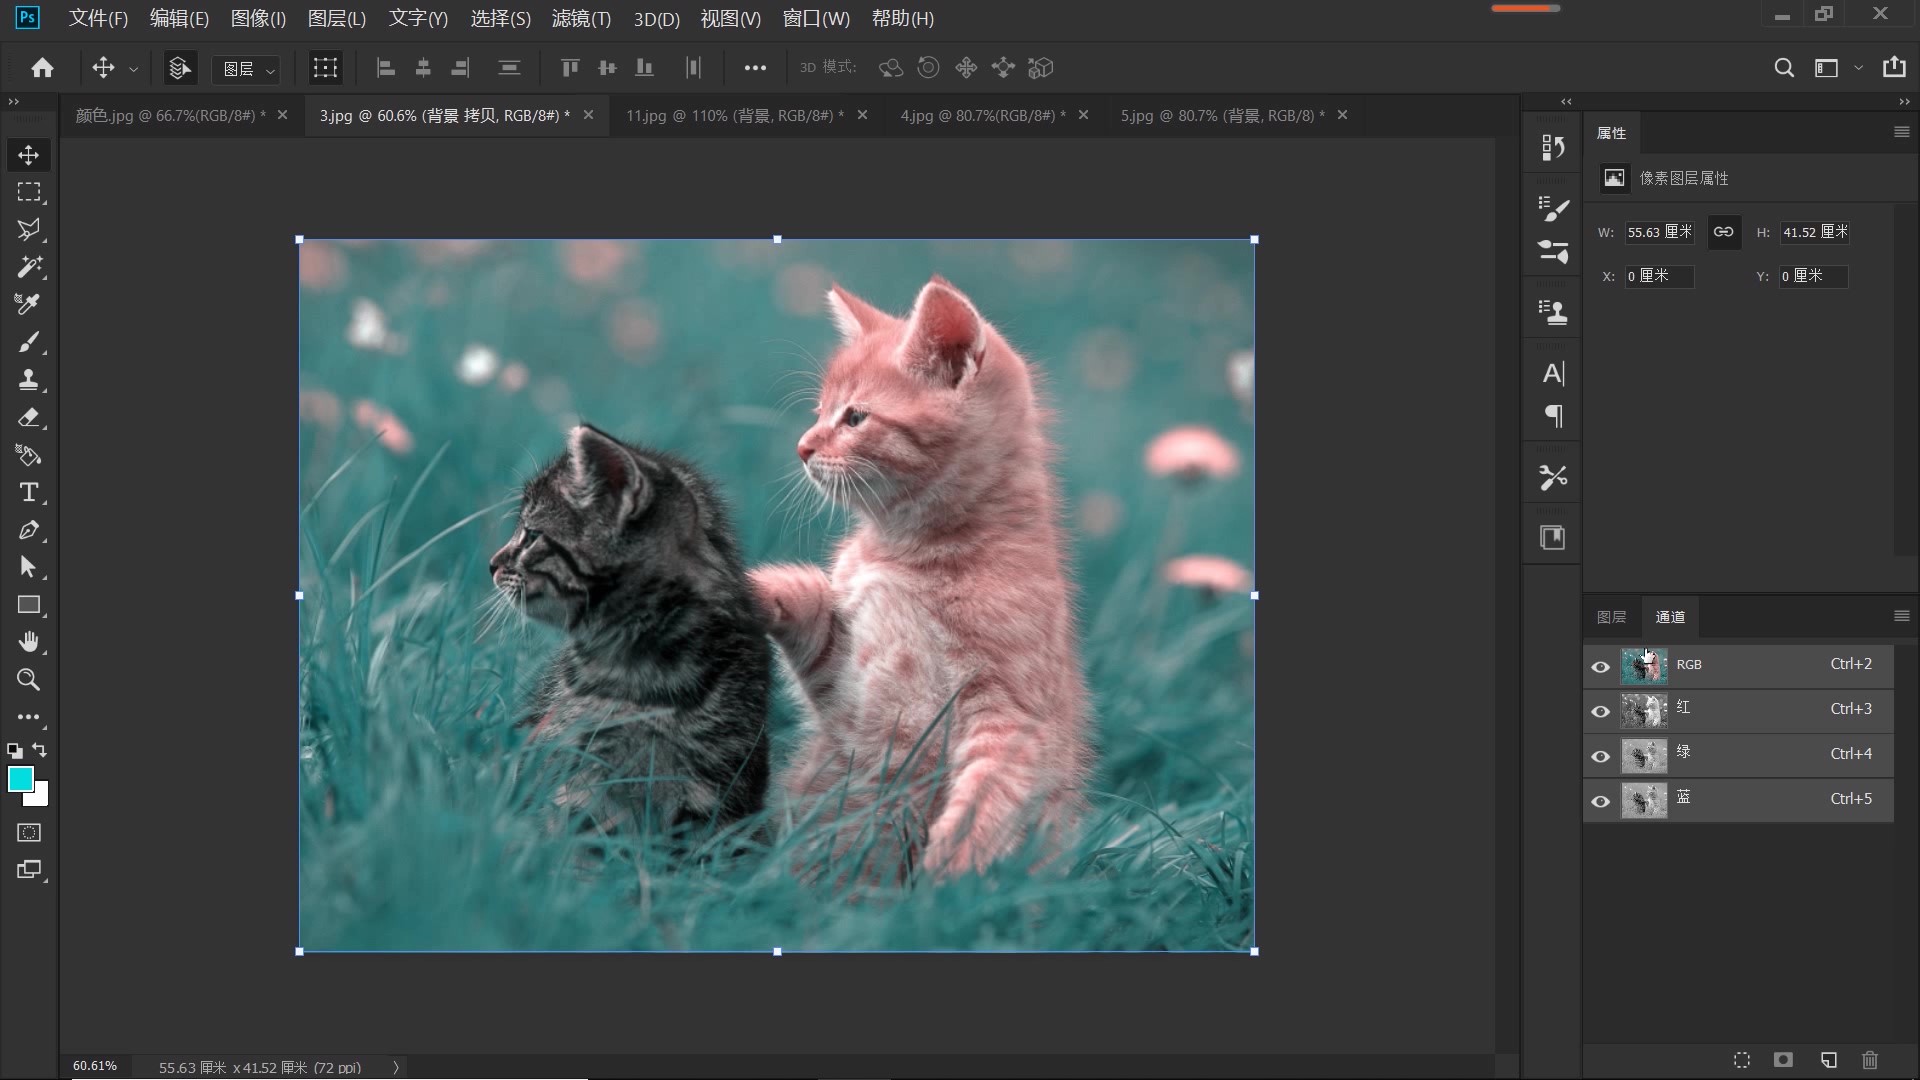
Task: Activate the Rectangular Marquee tool
Action: click(29, 192)
